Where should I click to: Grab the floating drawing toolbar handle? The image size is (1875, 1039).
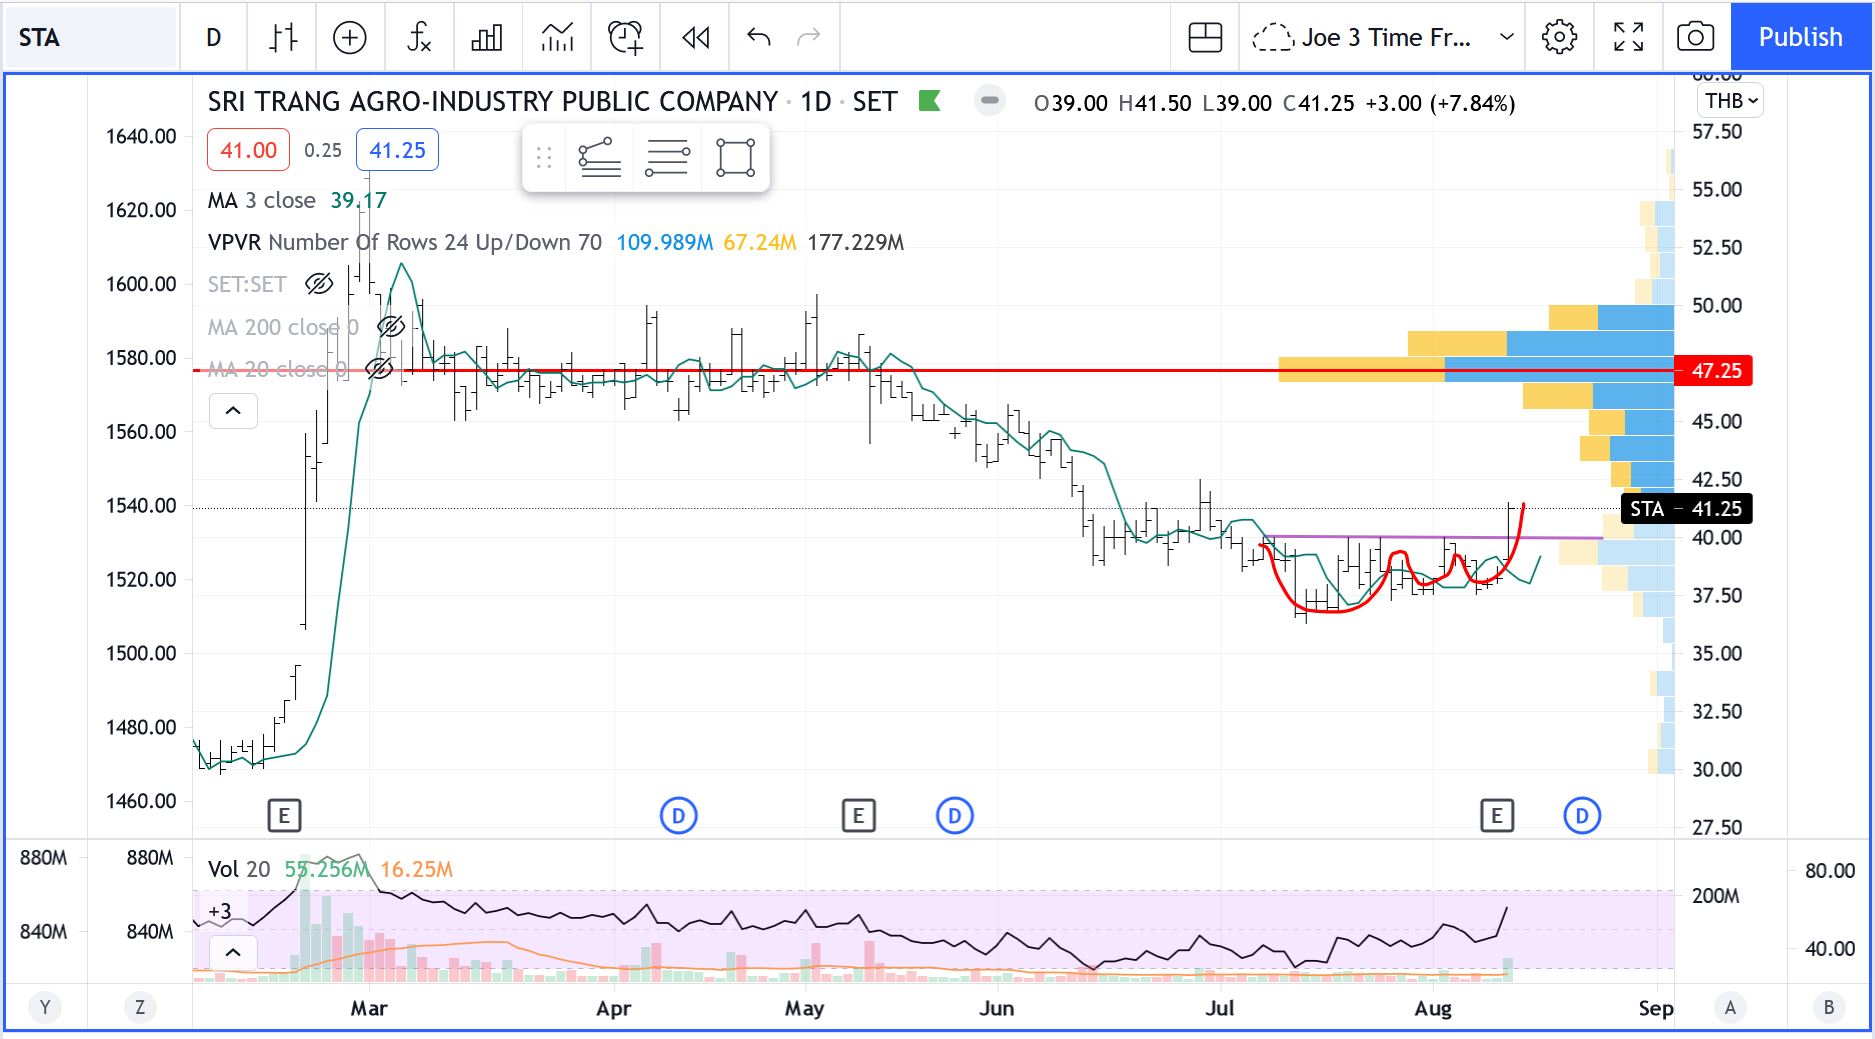pyautogui.click(x=544, y=158)
